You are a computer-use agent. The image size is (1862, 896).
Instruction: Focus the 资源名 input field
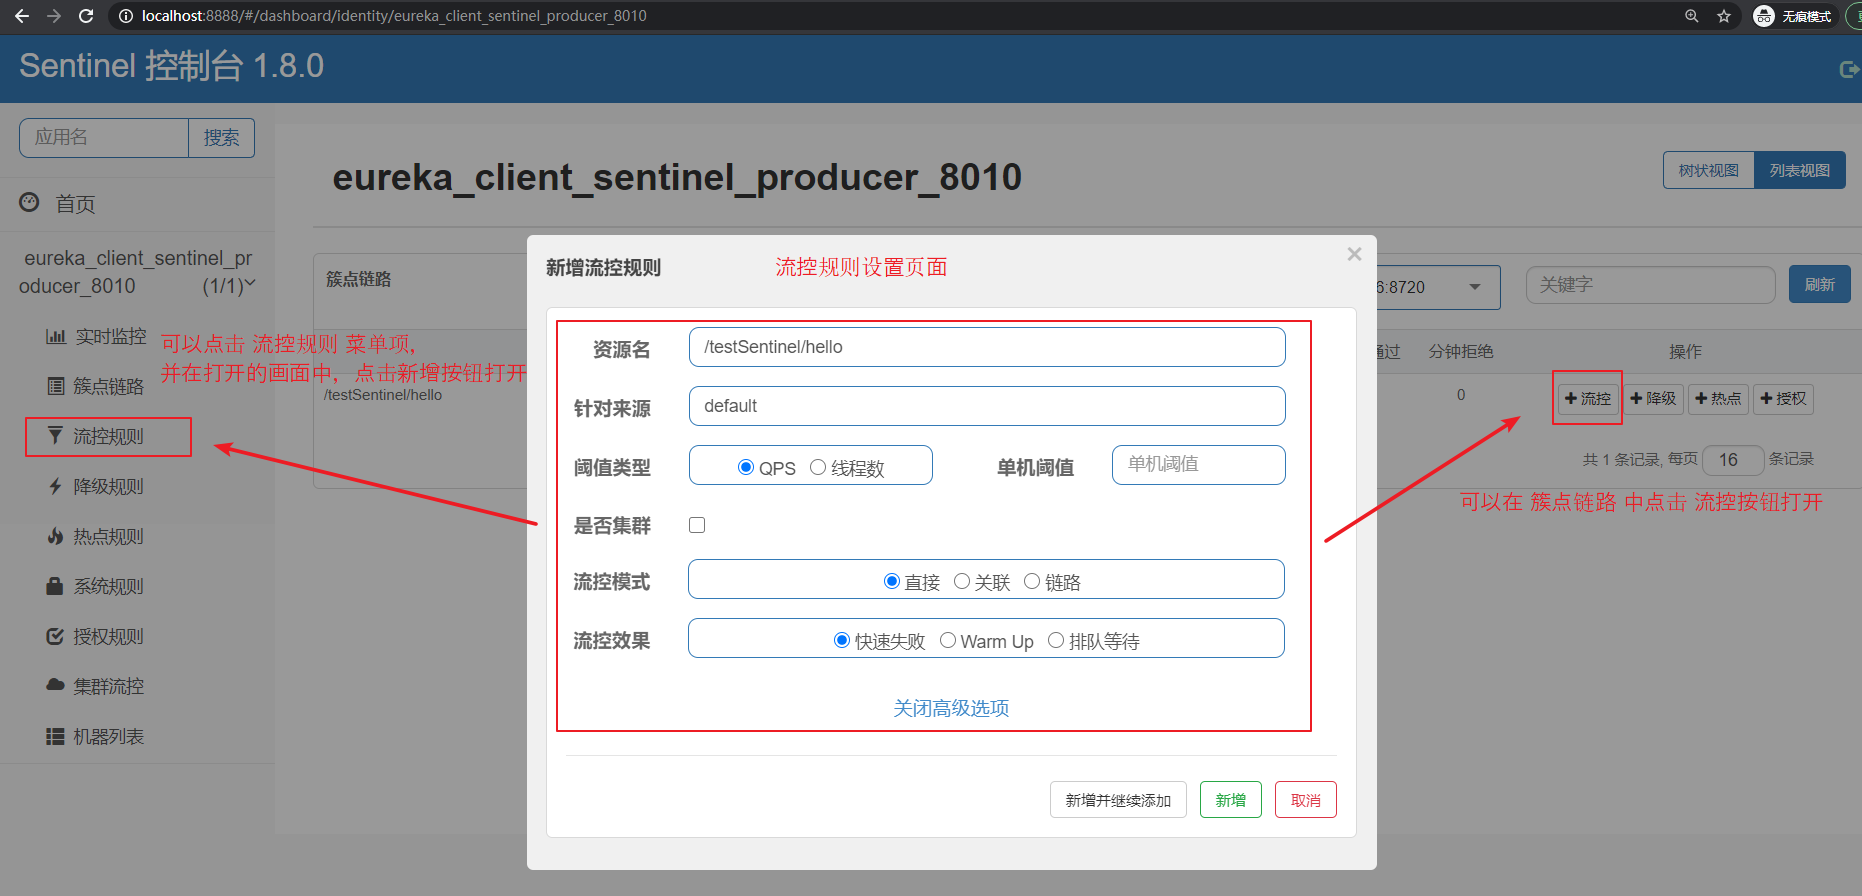(987, 347)
